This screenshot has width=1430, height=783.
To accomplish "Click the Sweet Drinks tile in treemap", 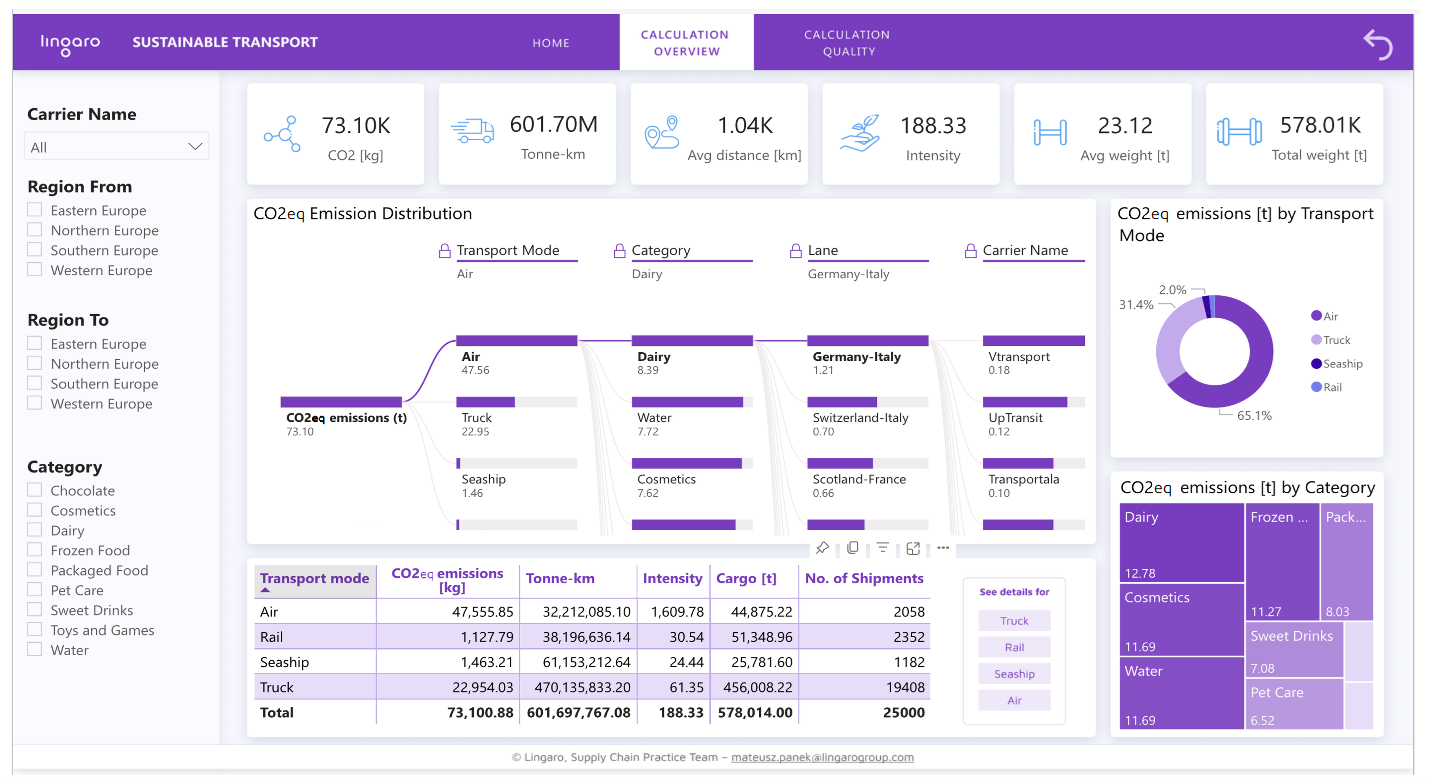I will (x=1295, y=649).
